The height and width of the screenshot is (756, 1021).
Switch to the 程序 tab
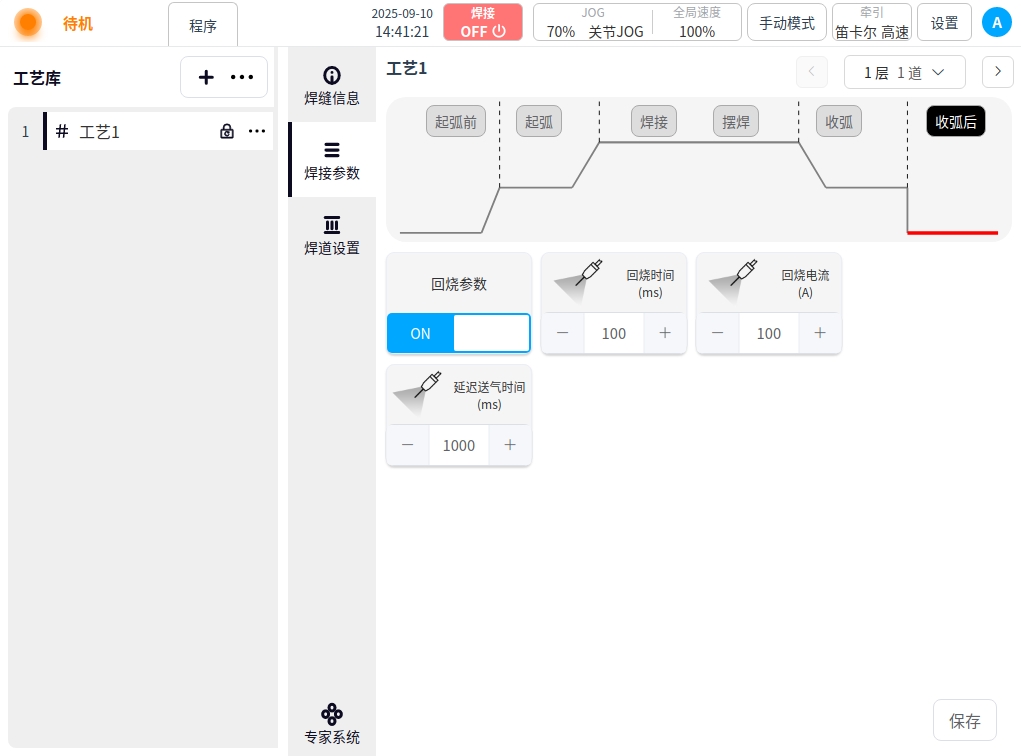tap(203, 25)
